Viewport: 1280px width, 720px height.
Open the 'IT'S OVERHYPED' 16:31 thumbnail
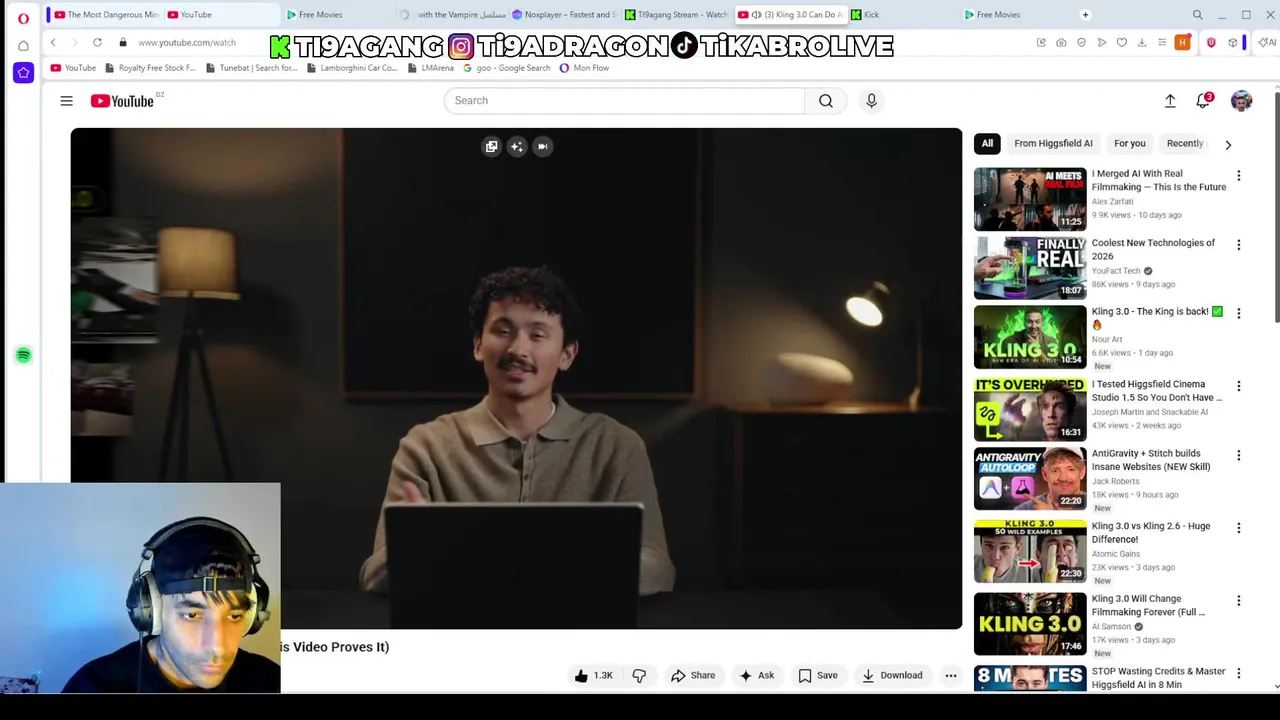coord(1030,410)
